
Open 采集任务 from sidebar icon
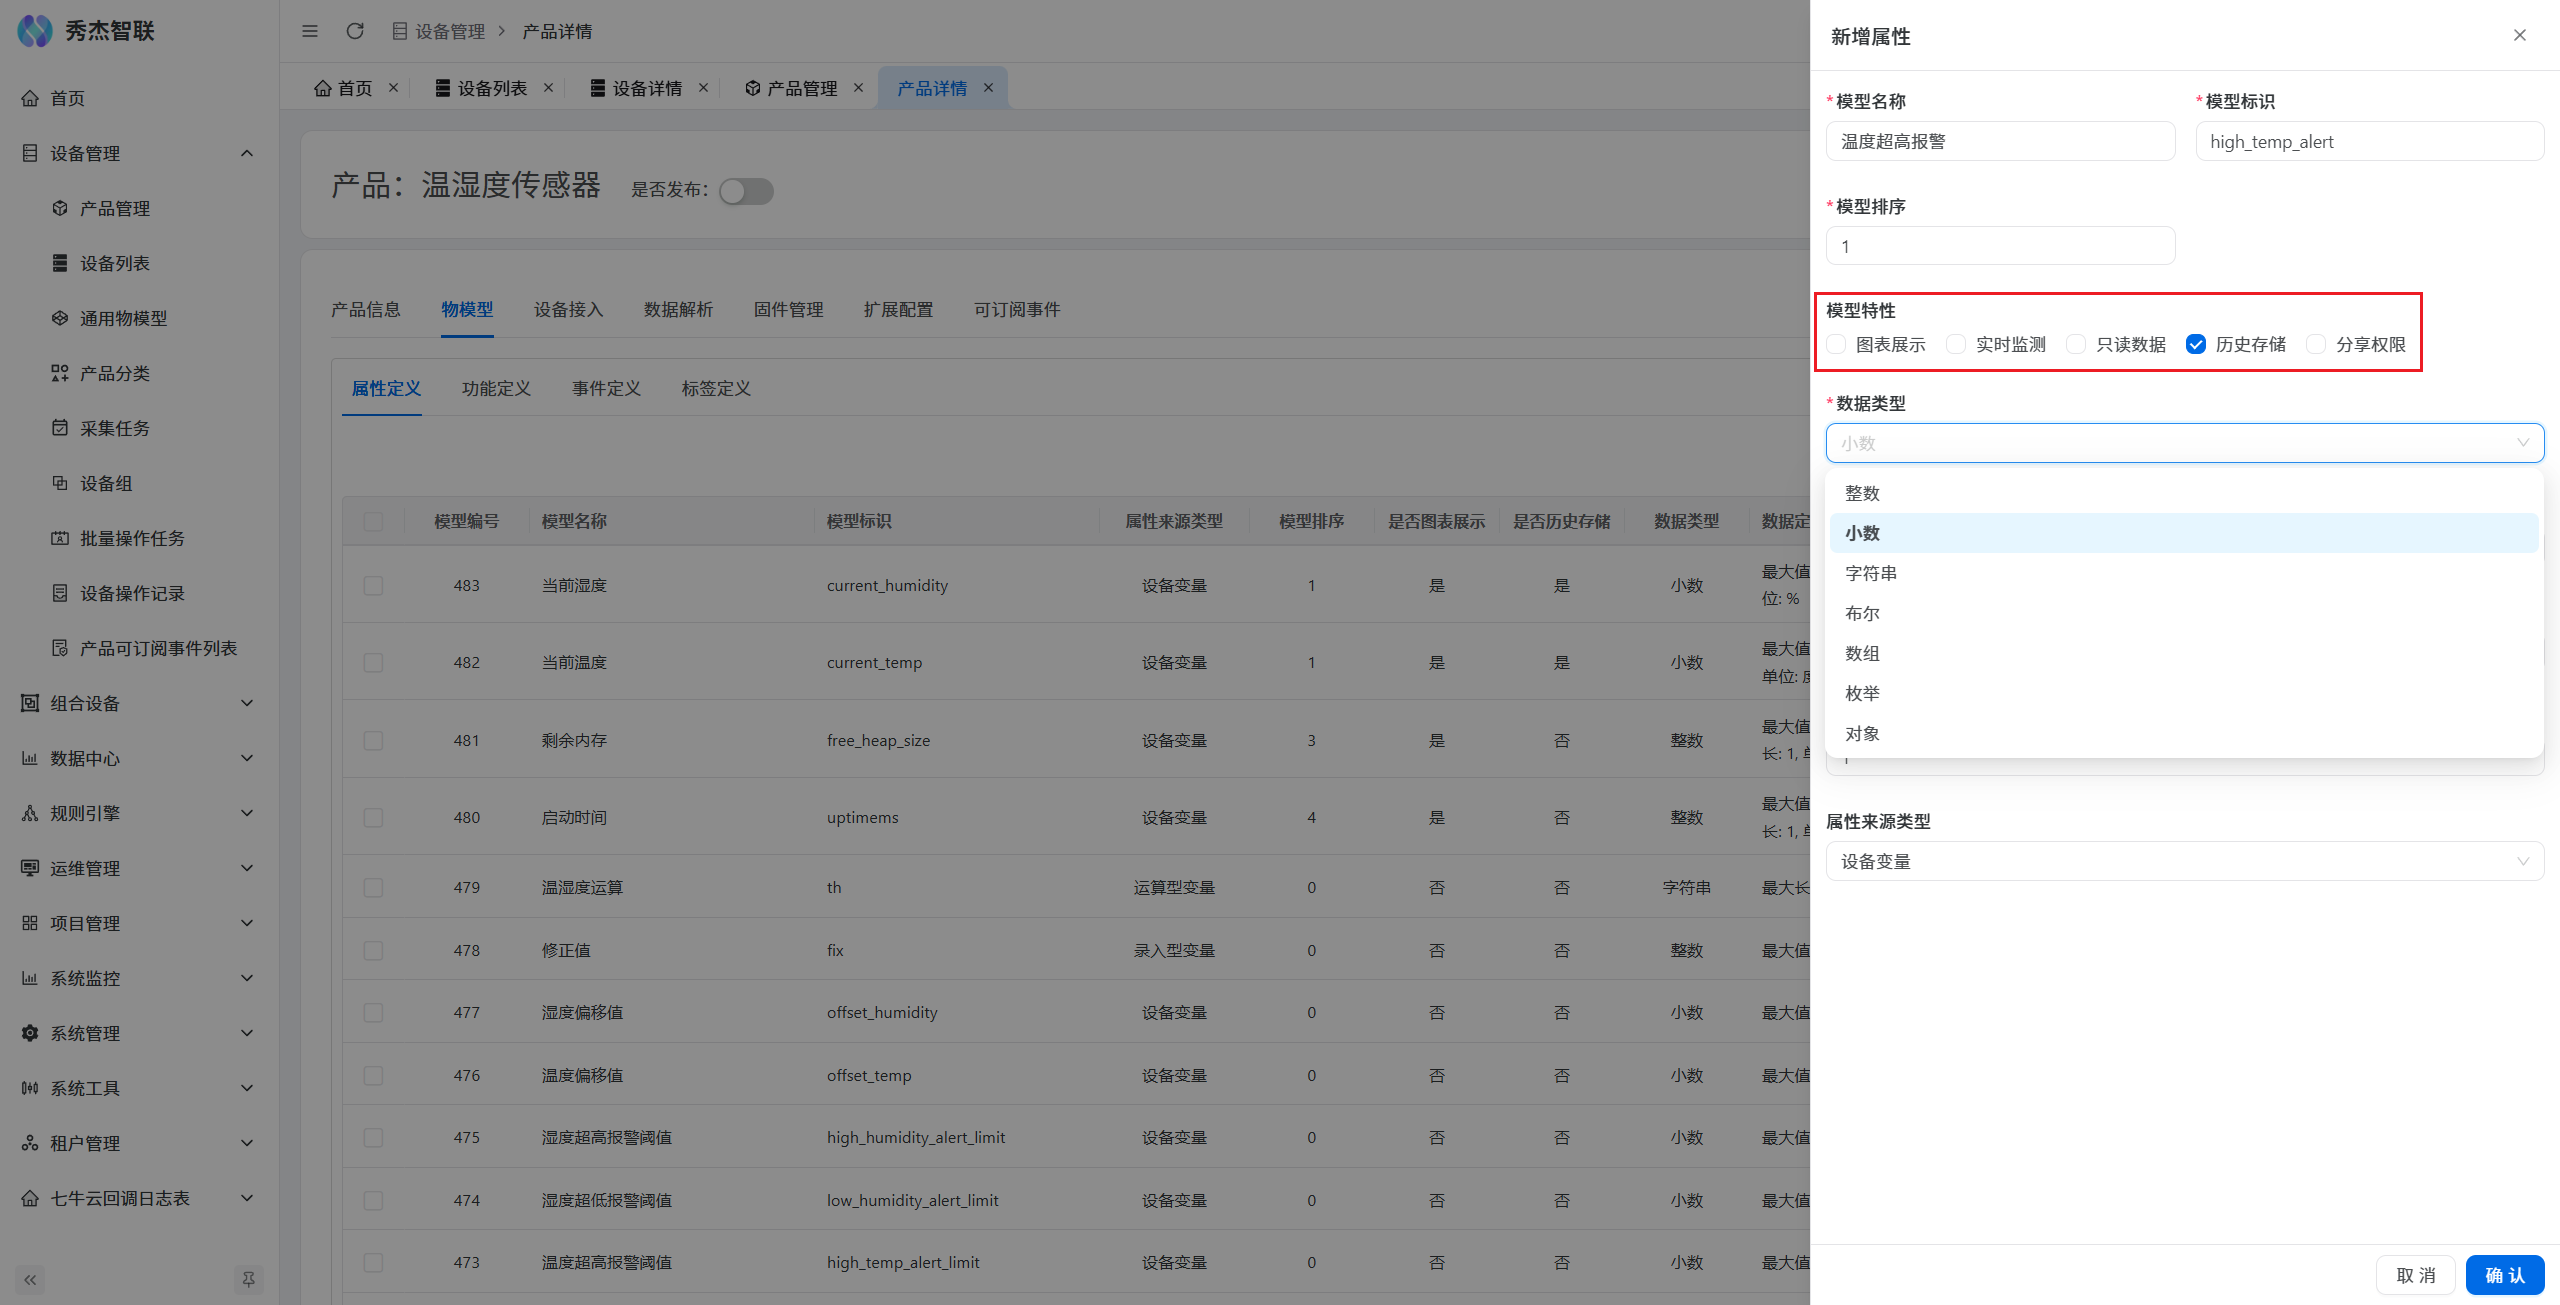(60, 428)
